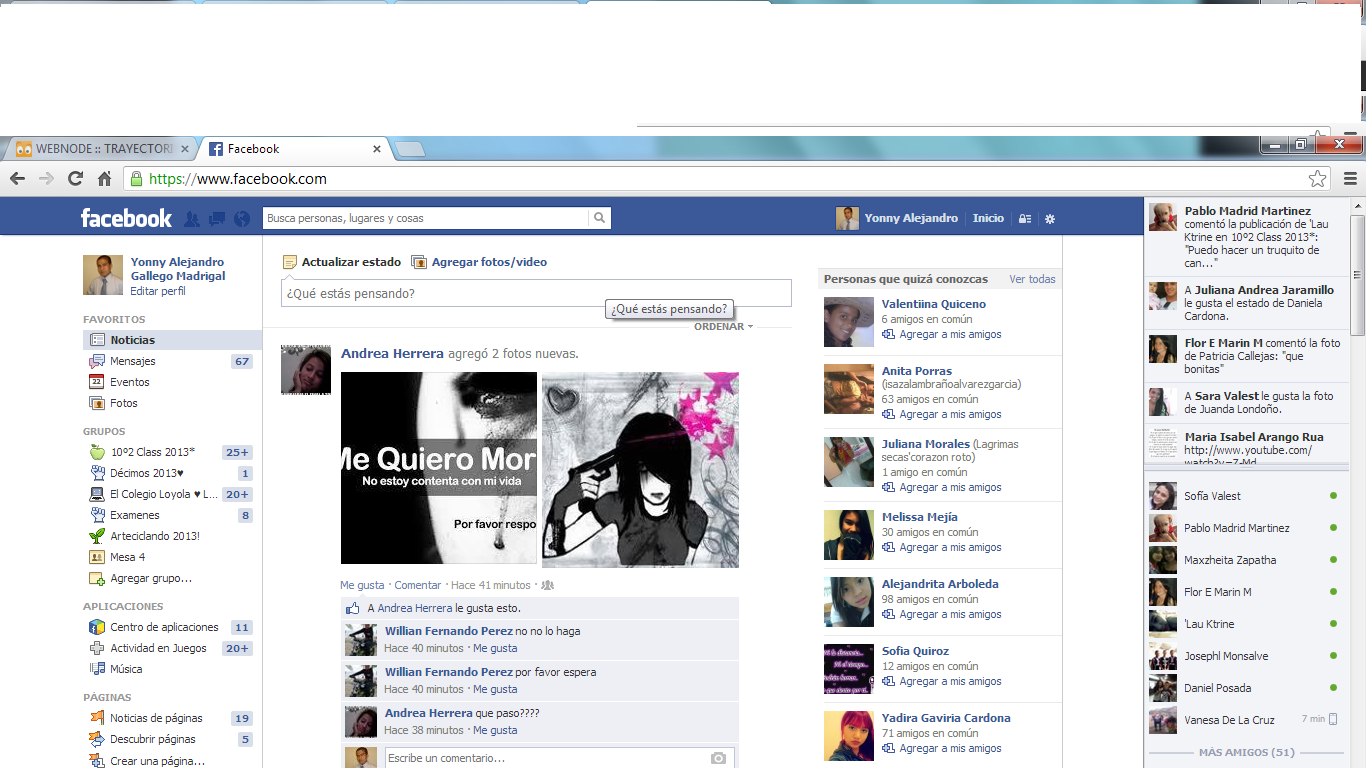Click '¿Qué estás pensando?' status box
1366x768 pixels.
coord(536,293)
